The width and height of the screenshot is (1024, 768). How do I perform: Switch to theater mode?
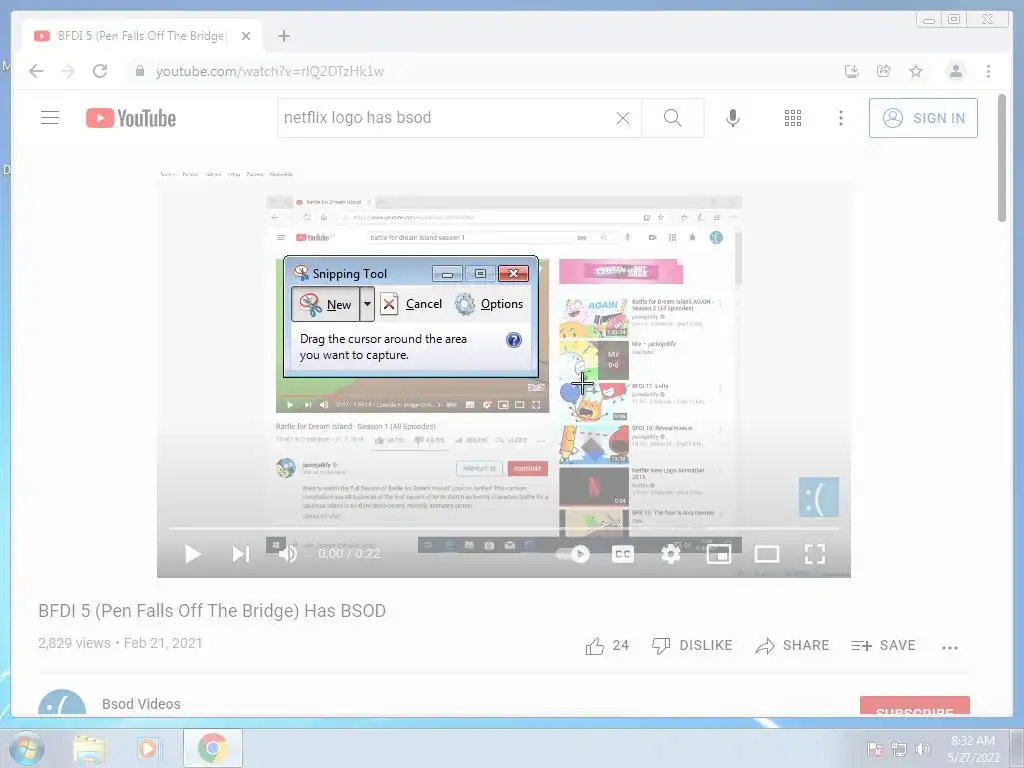click(x=767, y=554)
